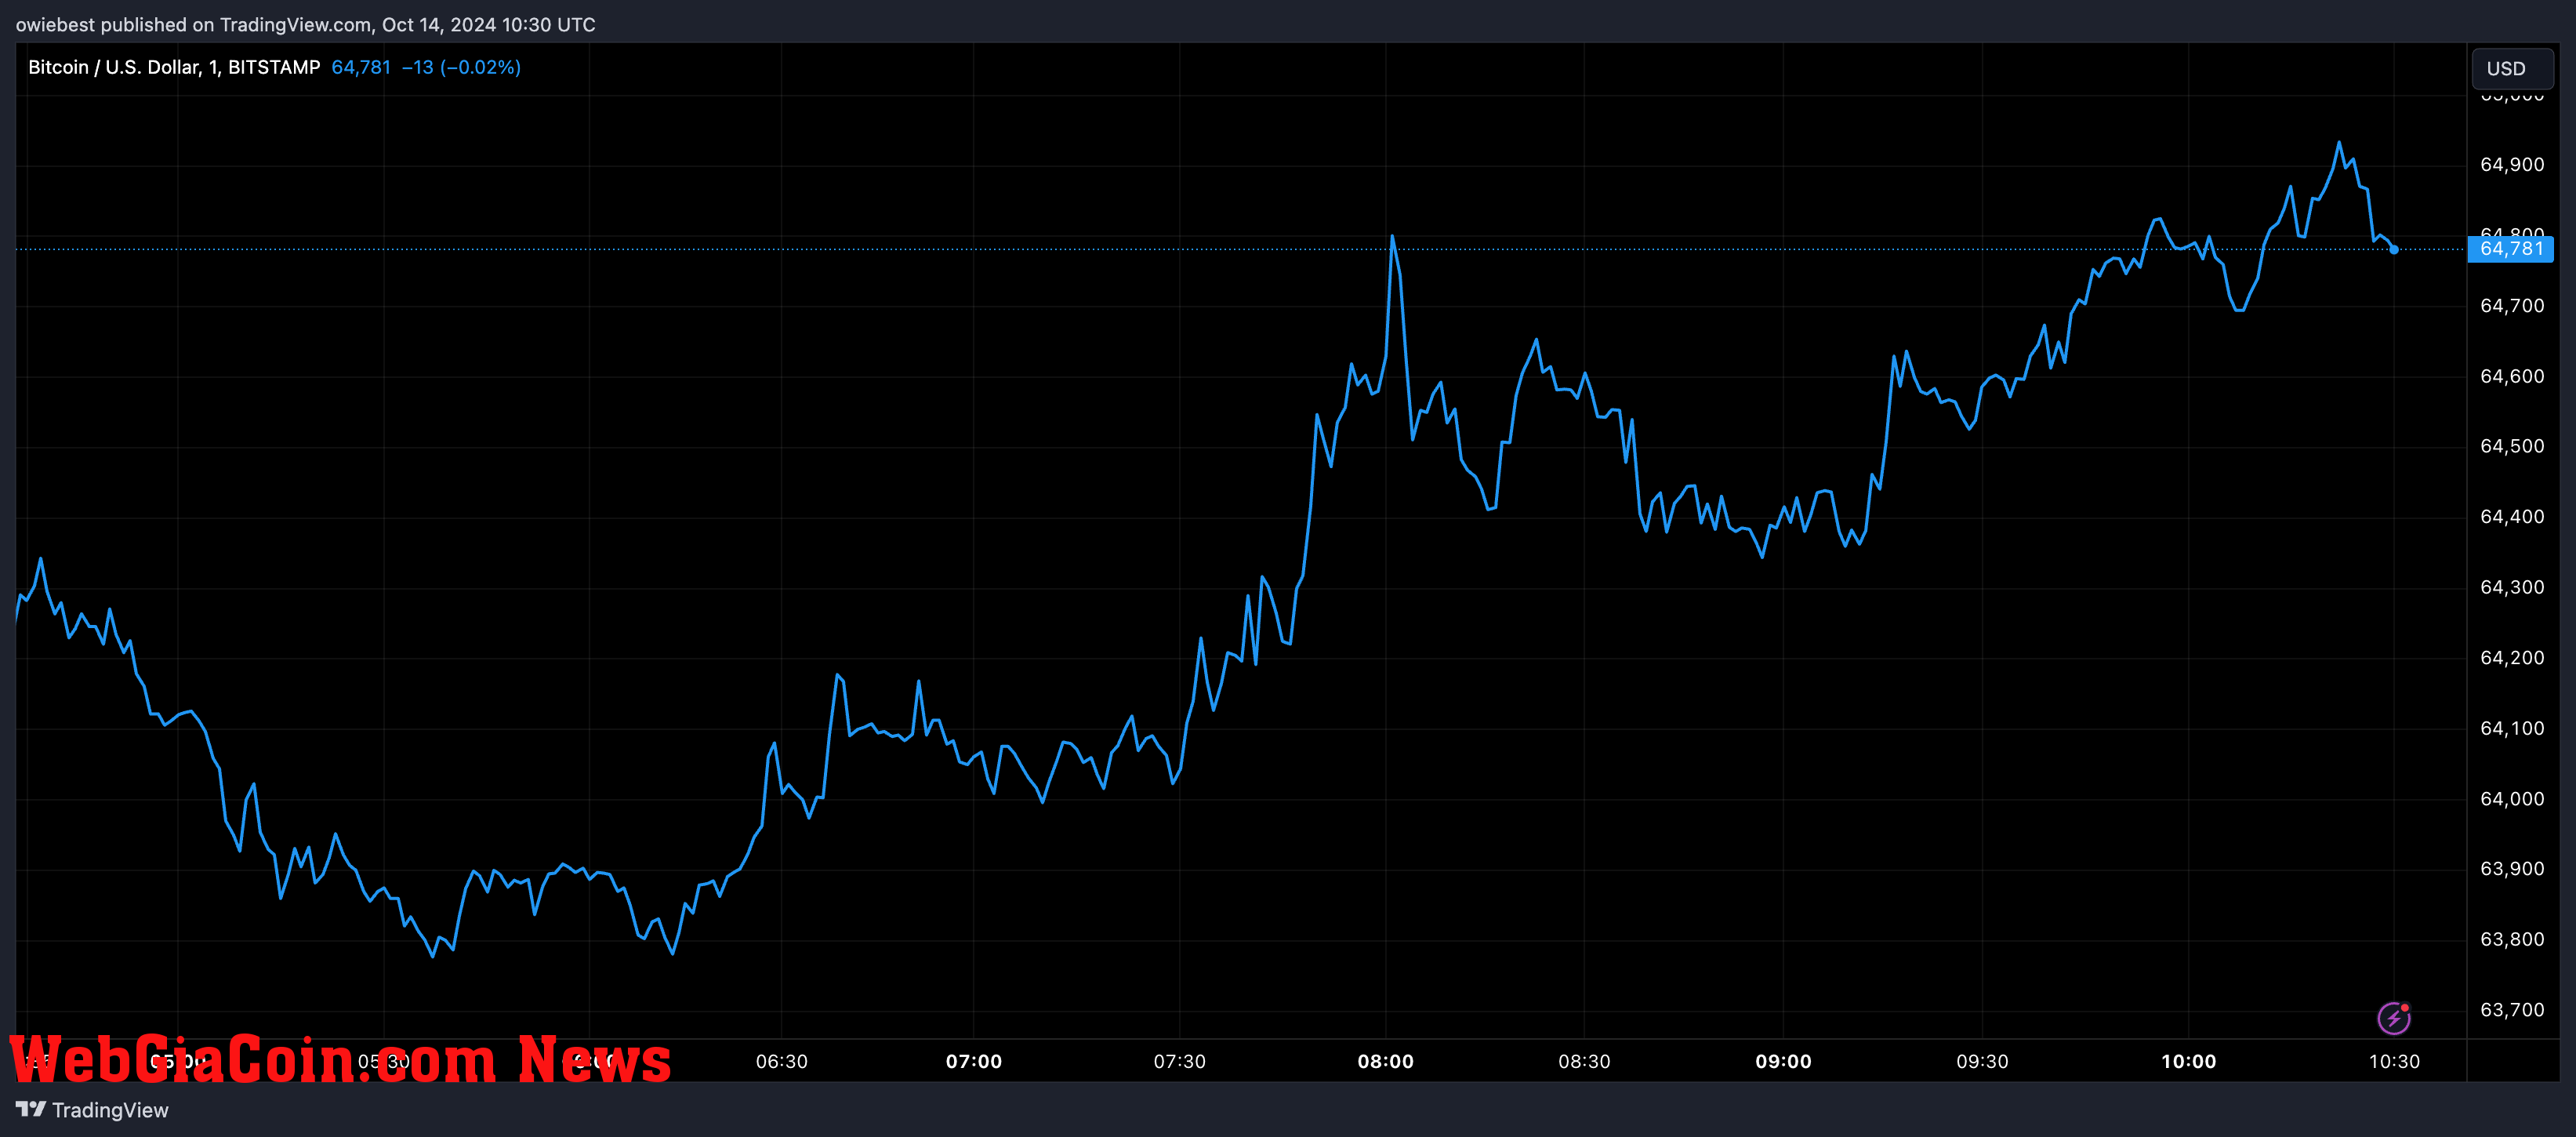Viewport: 2576px width, 1137px height.
Task: Click the 64,100 price axis label
Action: point(2512,728)
